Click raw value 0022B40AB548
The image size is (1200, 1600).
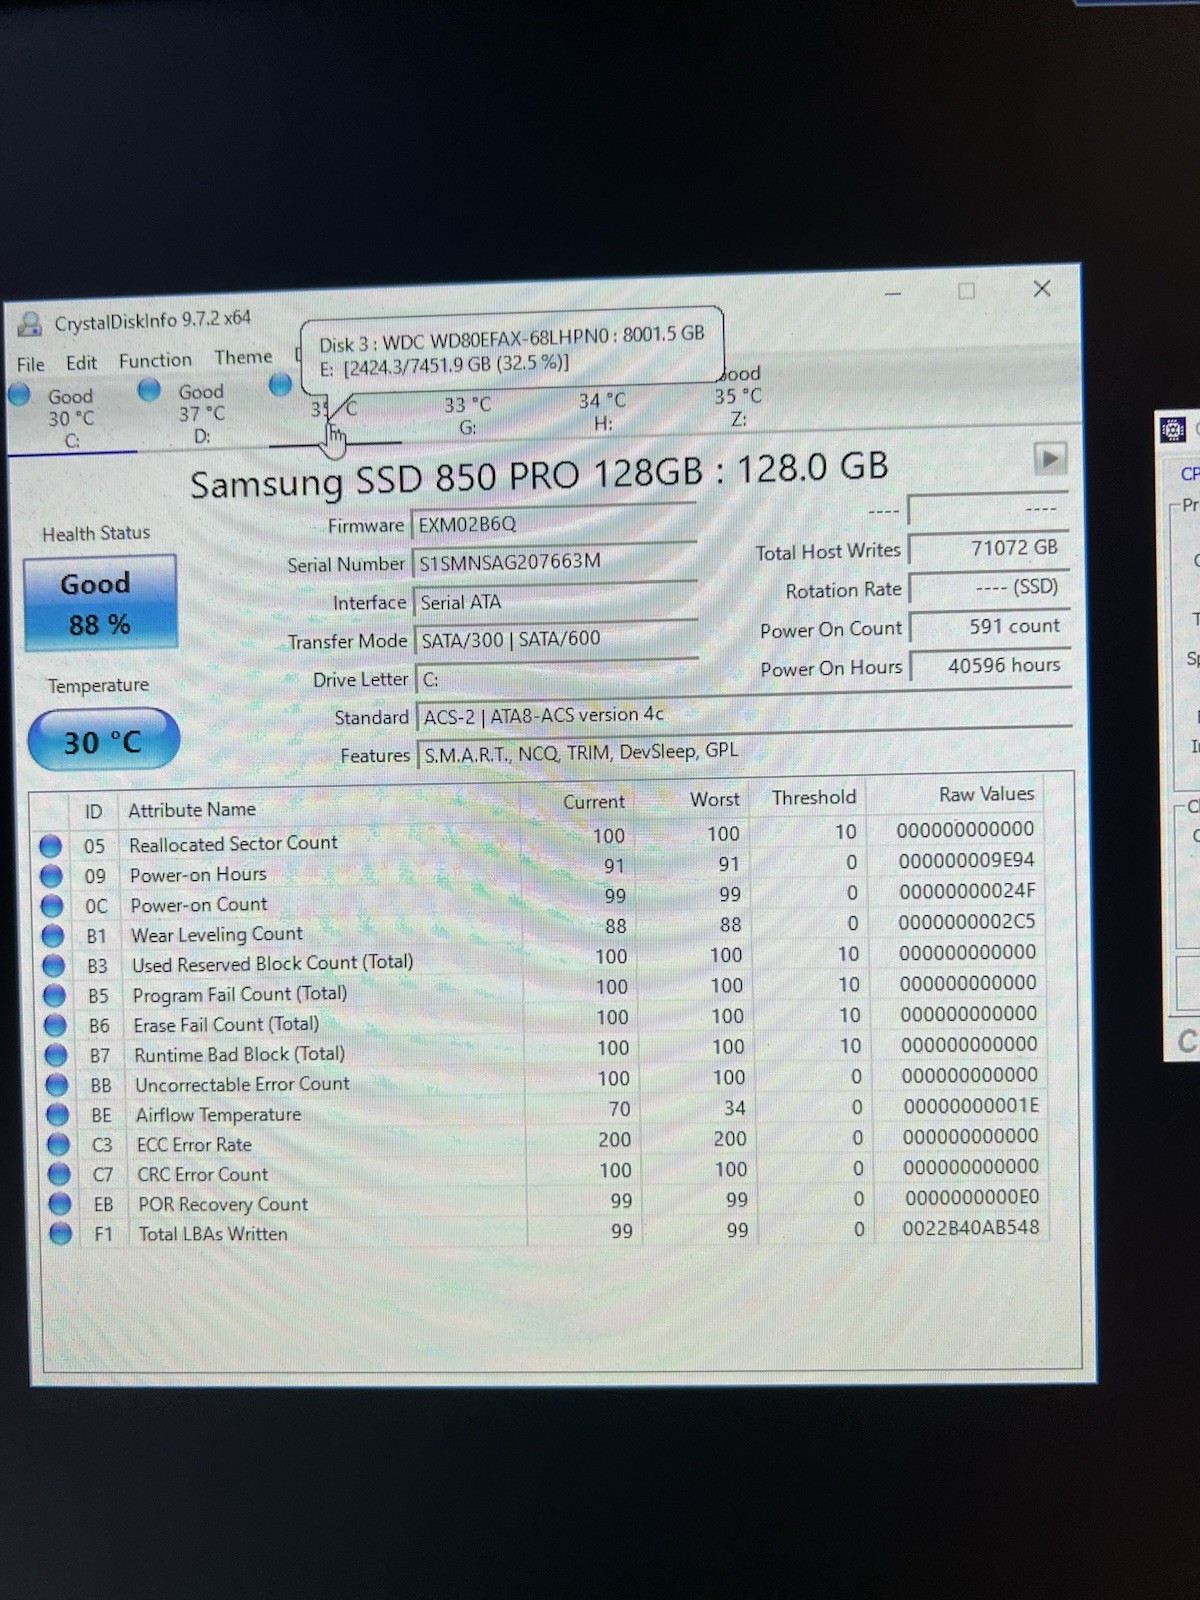[971, 1227]
